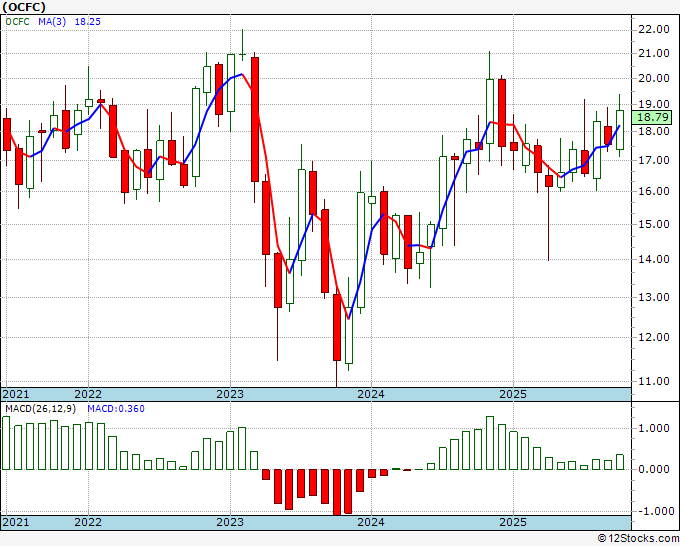Click the 21.00 price axis label
680x546 pixels.
654,53
